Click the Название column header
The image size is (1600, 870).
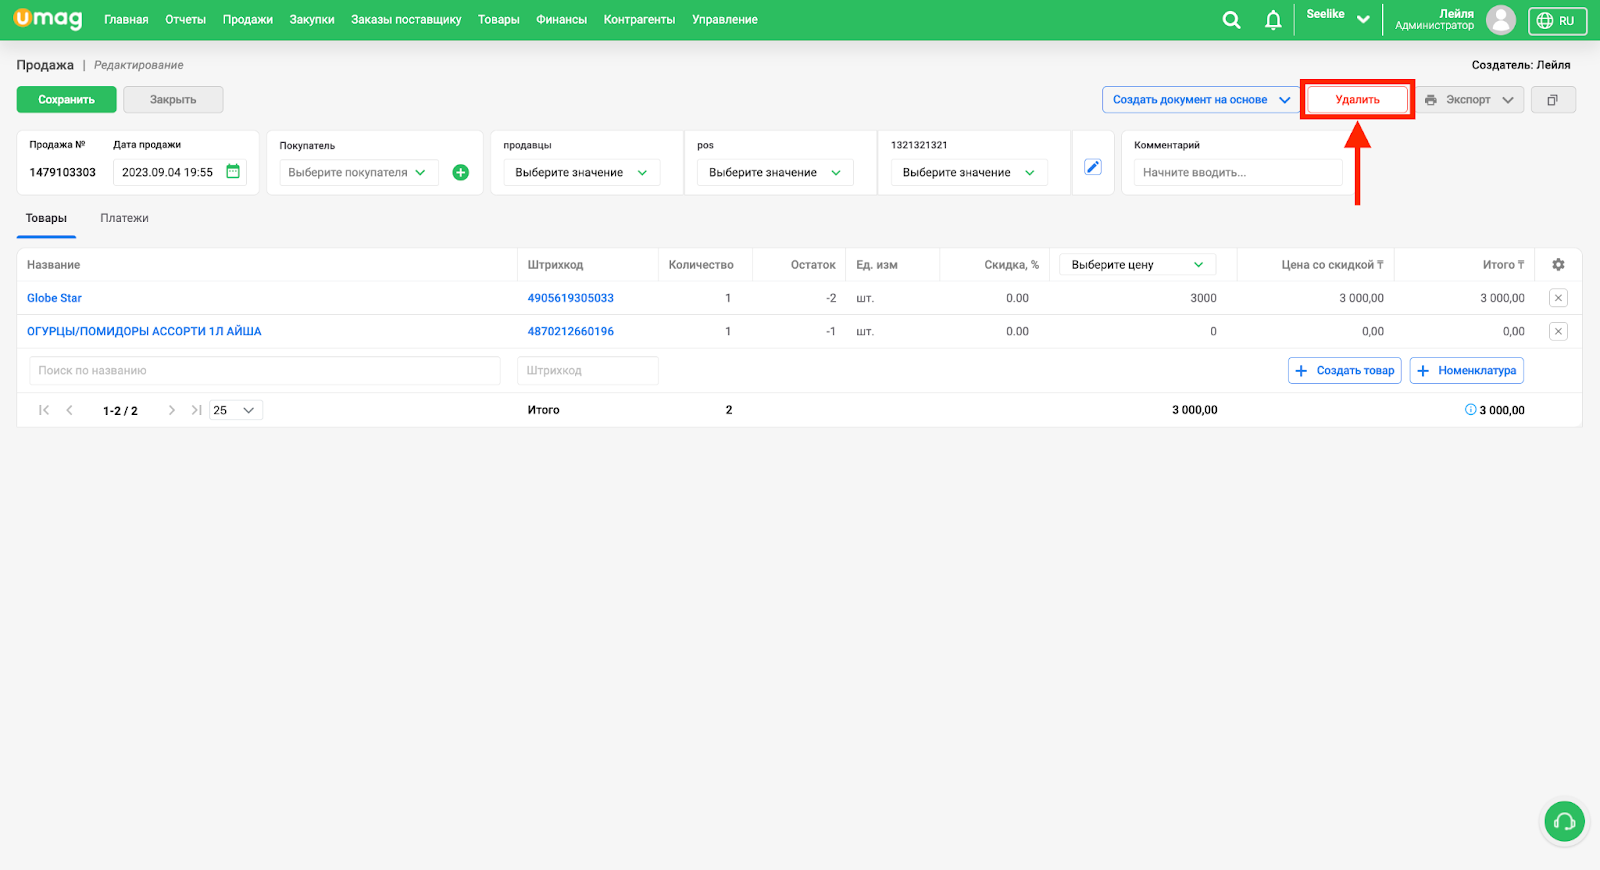(x=54, y=265)
